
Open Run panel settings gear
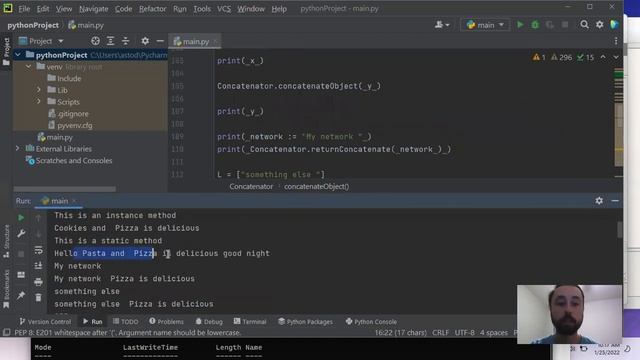pyautogui.click(x=599, y=201)
